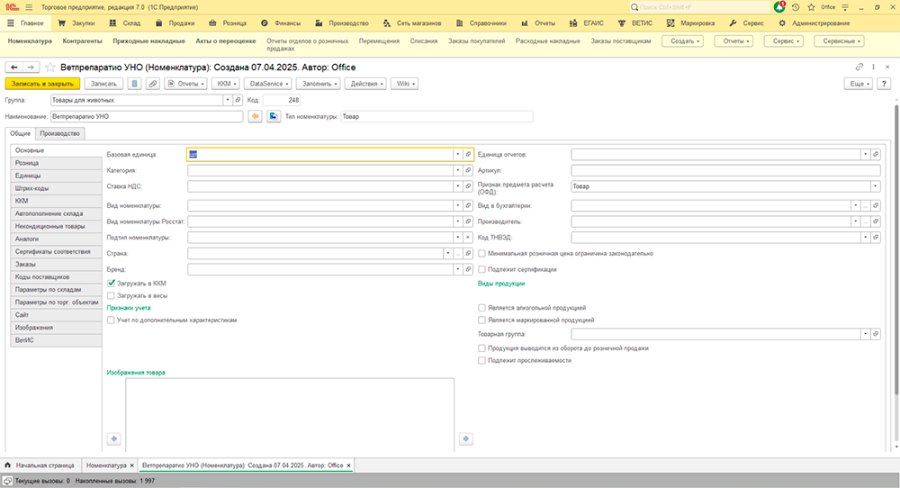Click the blue icon button beside Наименование
Screen dimensions: 900x488
pos(273,117)
